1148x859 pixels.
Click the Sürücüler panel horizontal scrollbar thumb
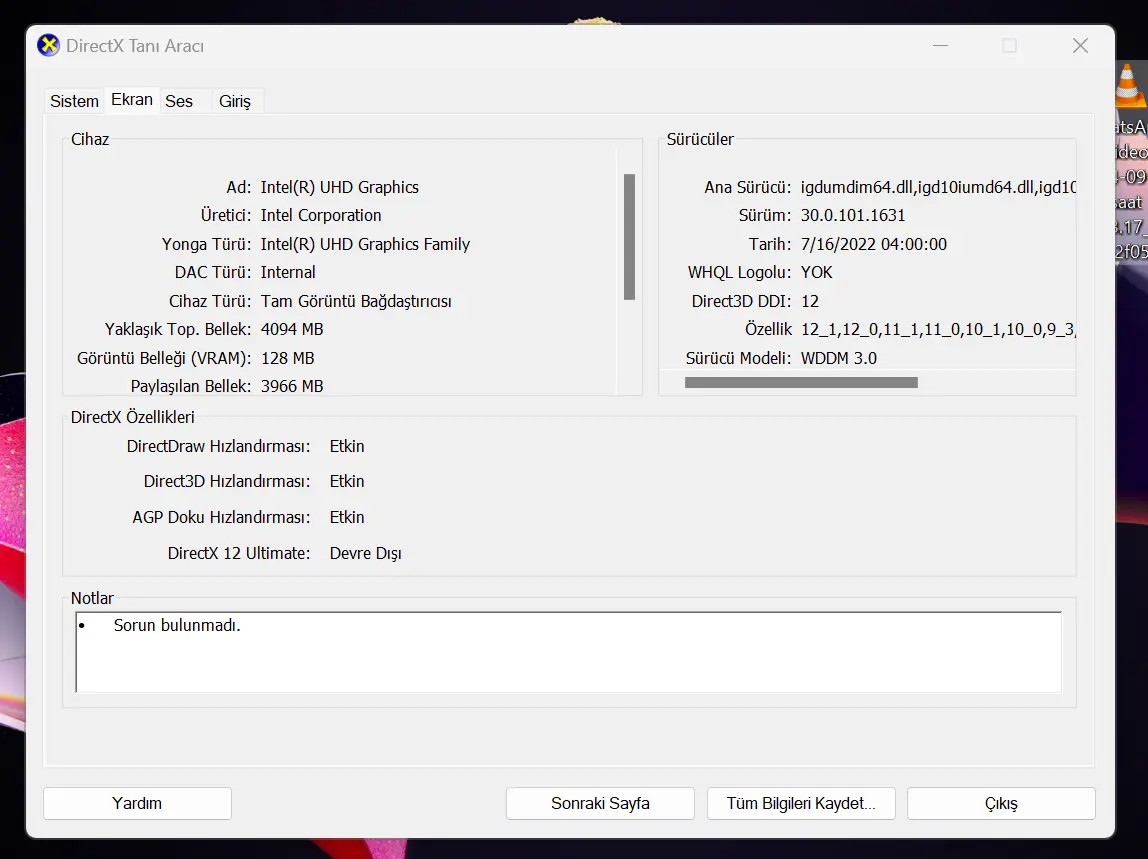(x=801, y=382)
